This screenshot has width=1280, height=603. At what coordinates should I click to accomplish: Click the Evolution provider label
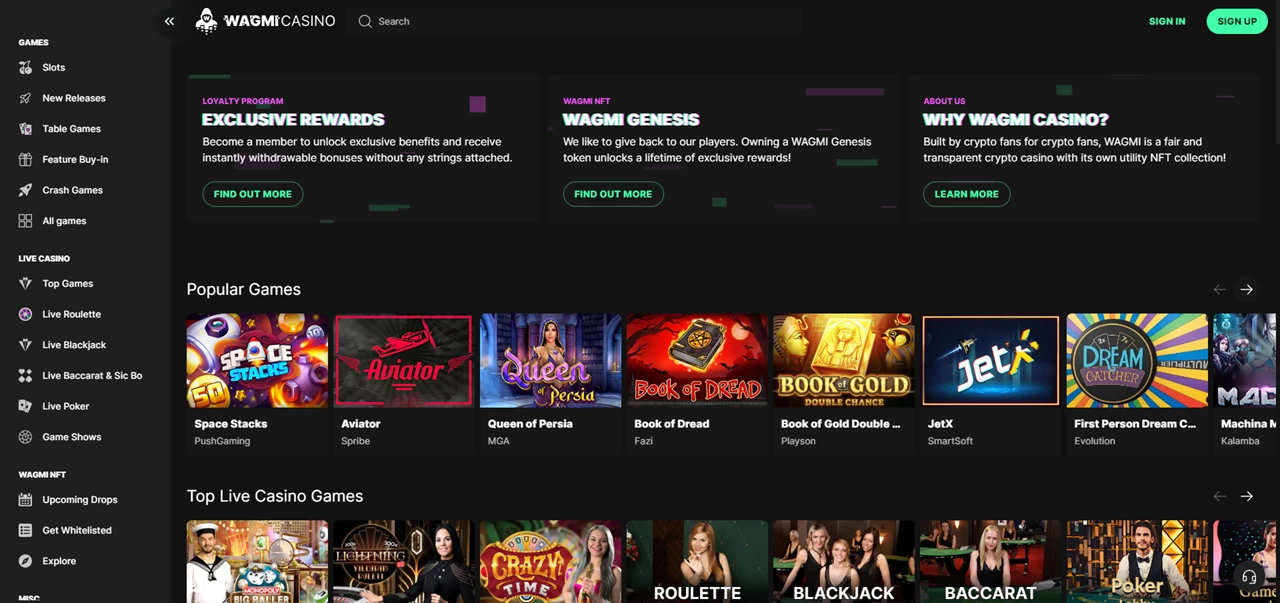[x=1095, y=441]
